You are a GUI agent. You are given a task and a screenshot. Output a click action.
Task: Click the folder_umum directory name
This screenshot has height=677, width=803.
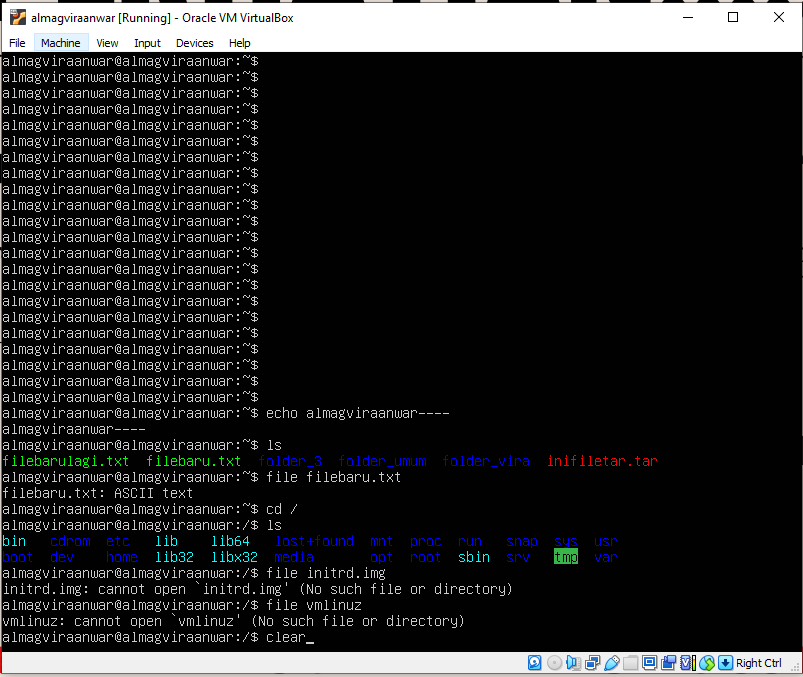point(382,461)
